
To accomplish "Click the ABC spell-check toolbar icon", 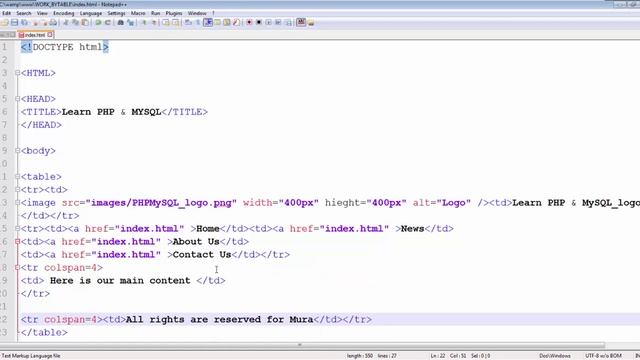I will [x=301, y=22].
